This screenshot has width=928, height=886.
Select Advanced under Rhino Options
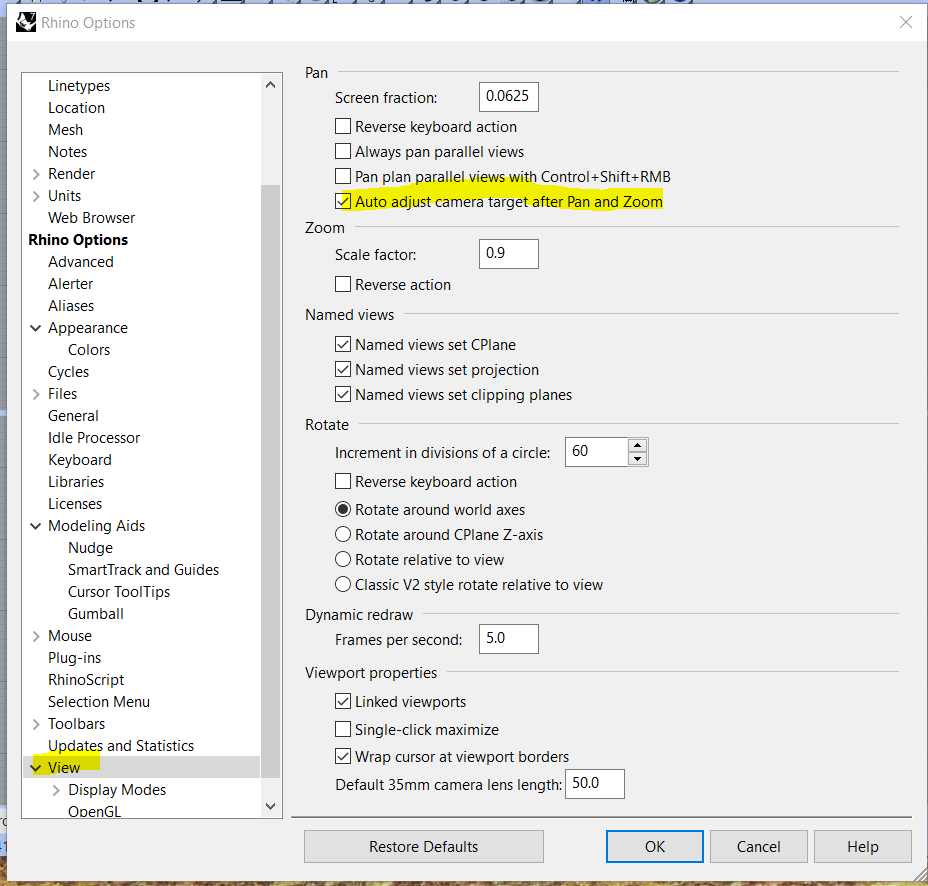(80, 262)
